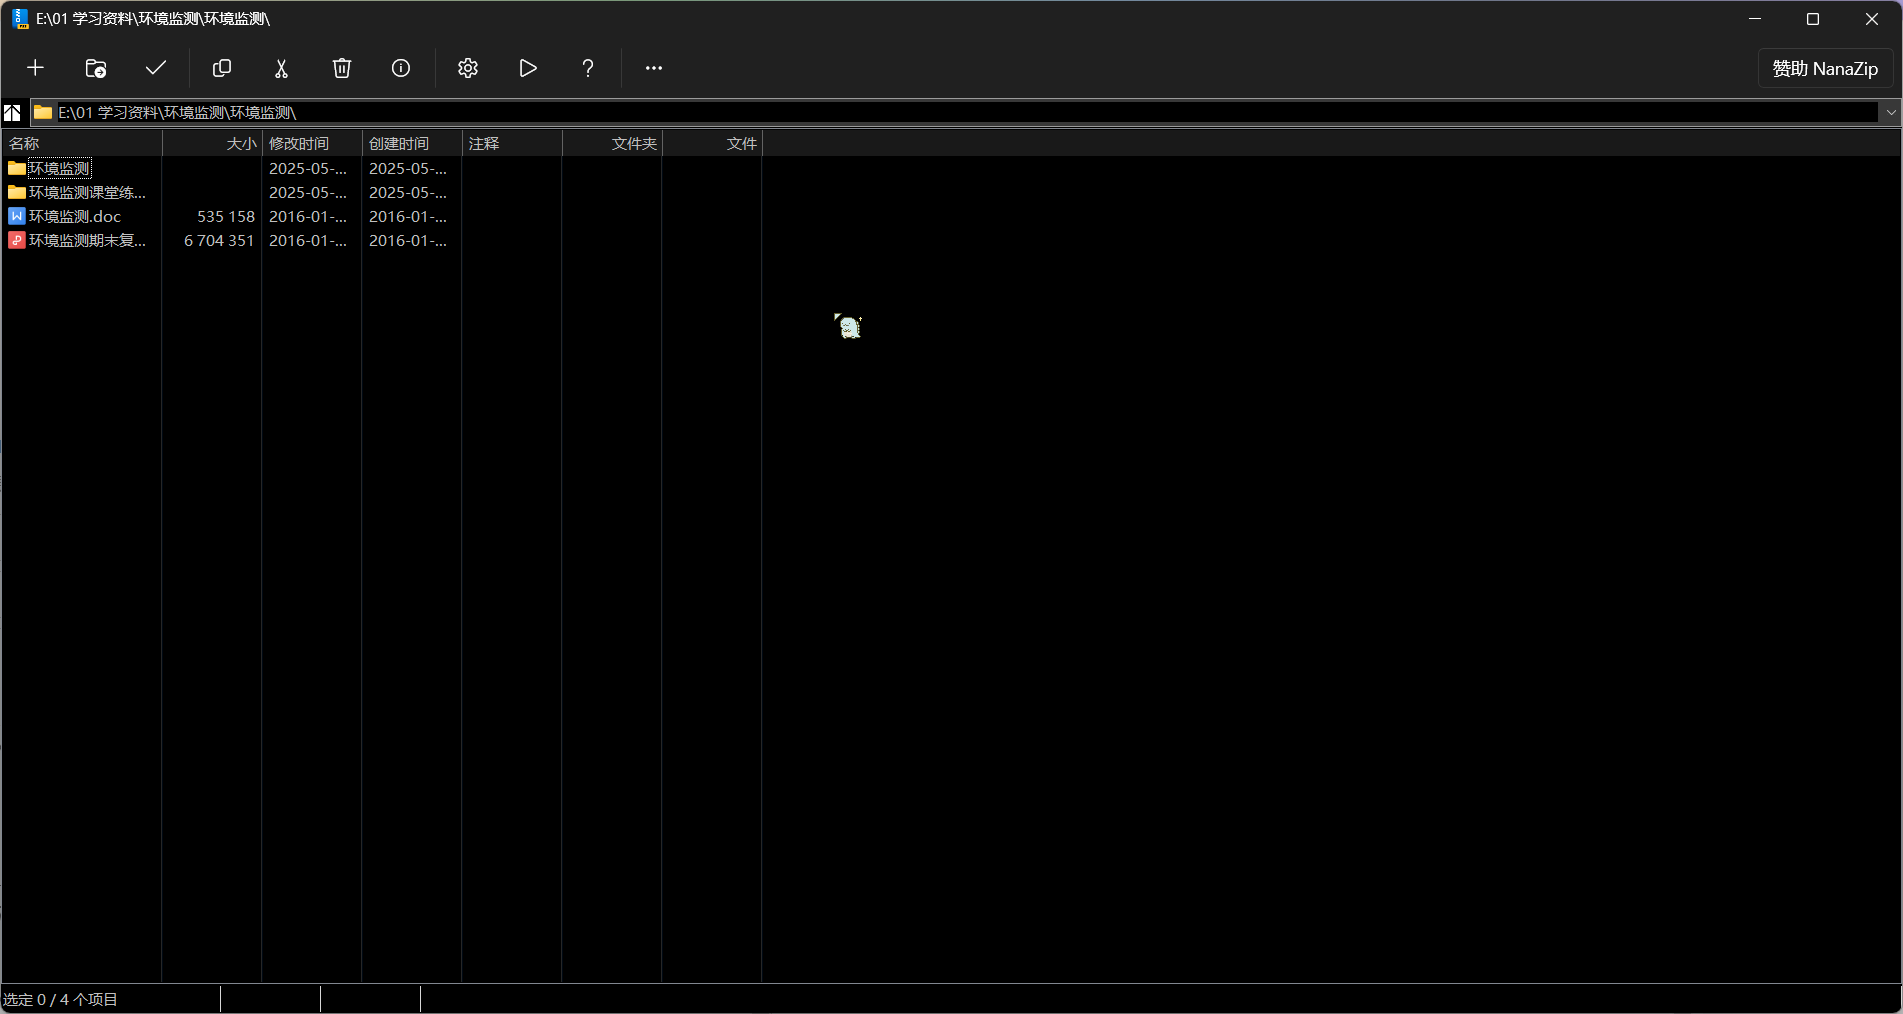Click the Move scissors toolbar icon
1903x1014 pixels.
coord(281,68)
